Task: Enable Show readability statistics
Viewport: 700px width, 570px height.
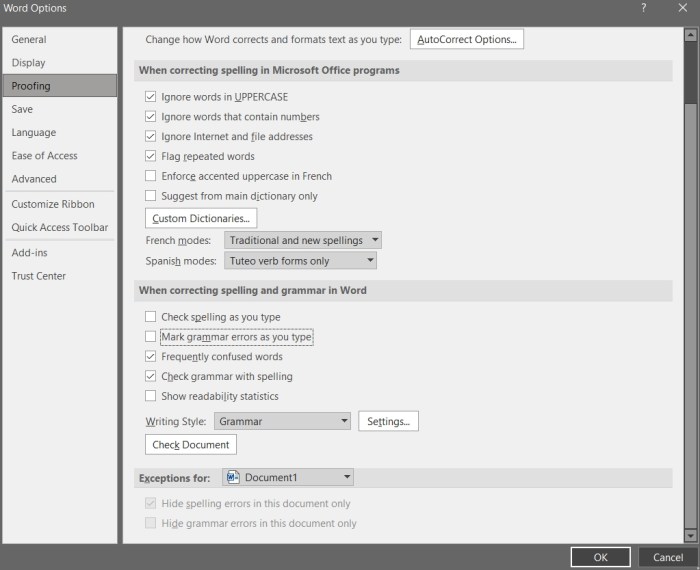Action: 150,396
